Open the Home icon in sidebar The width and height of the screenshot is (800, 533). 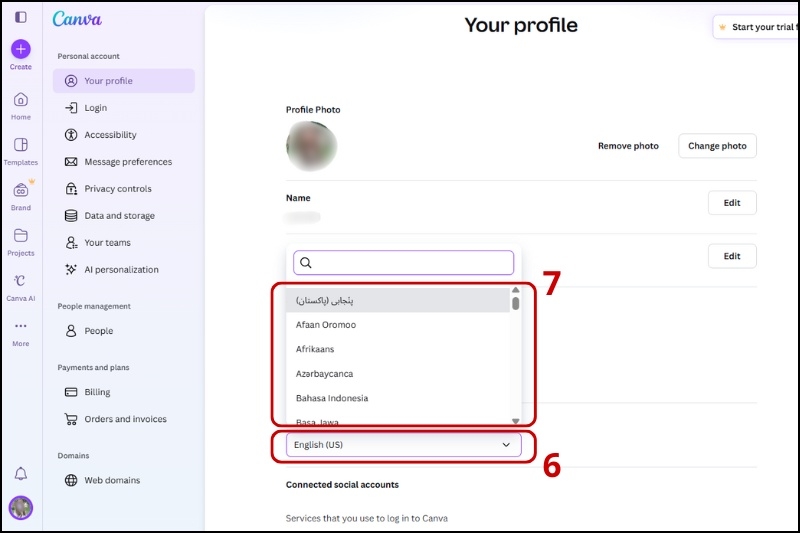[x=20, y=100]
